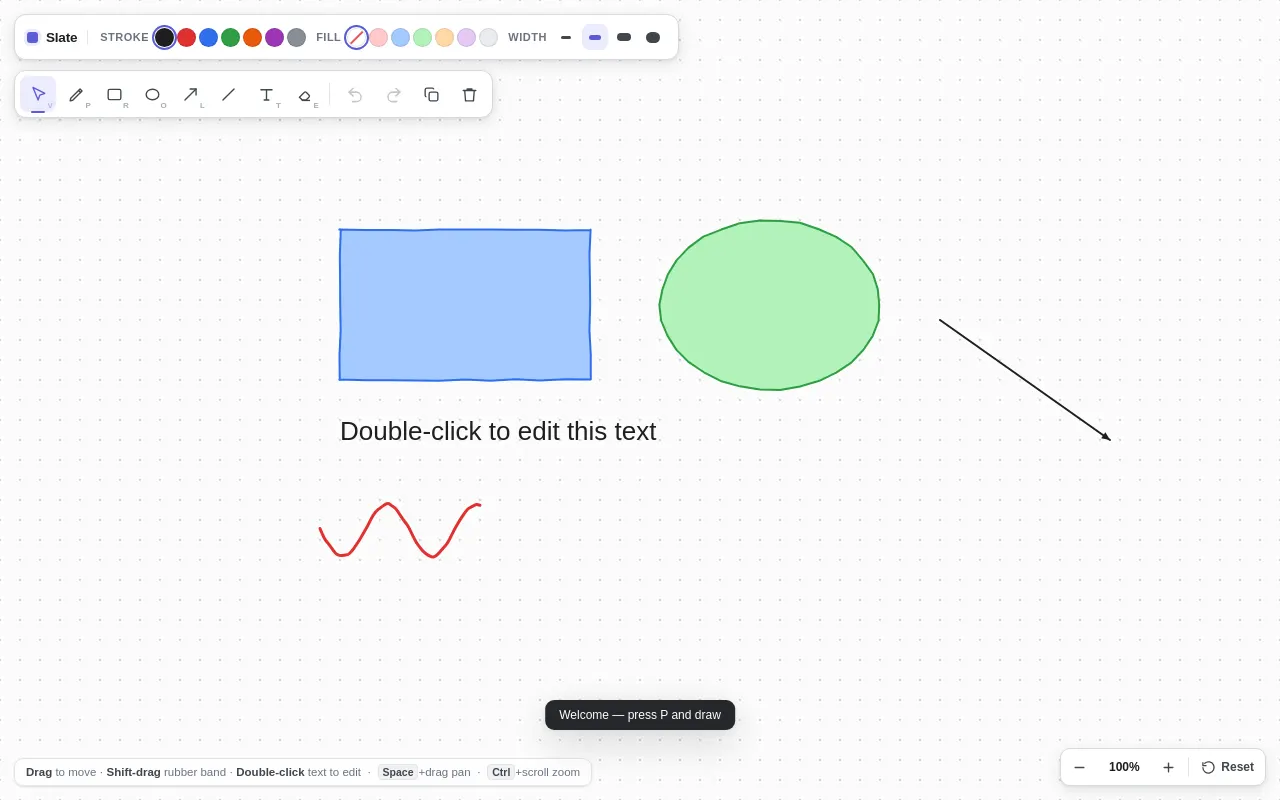Set stroke color to gray
This screenshot has width=1280, height=800.
[x=296, y=37]
